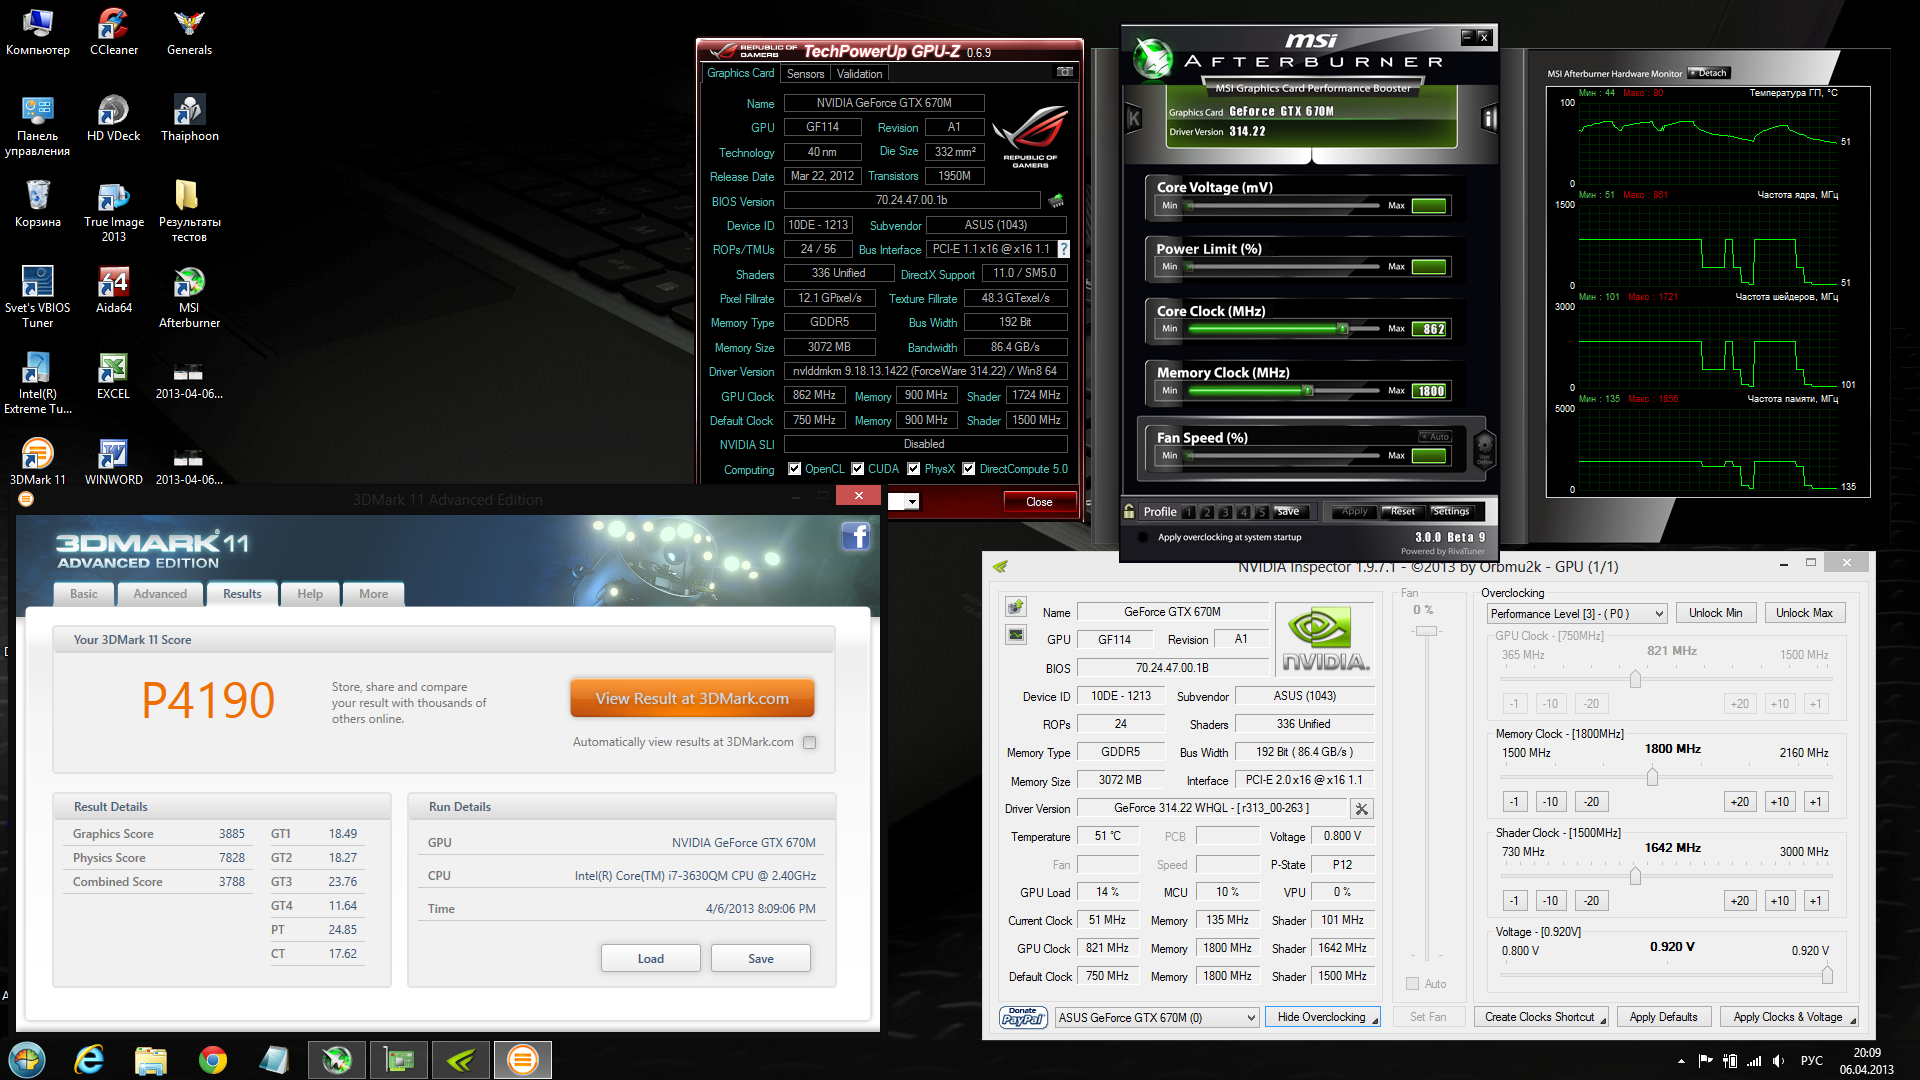
Task: Open Performance Level P0 dropdown
Action: pyautogui.click(x=1577, y=614)
